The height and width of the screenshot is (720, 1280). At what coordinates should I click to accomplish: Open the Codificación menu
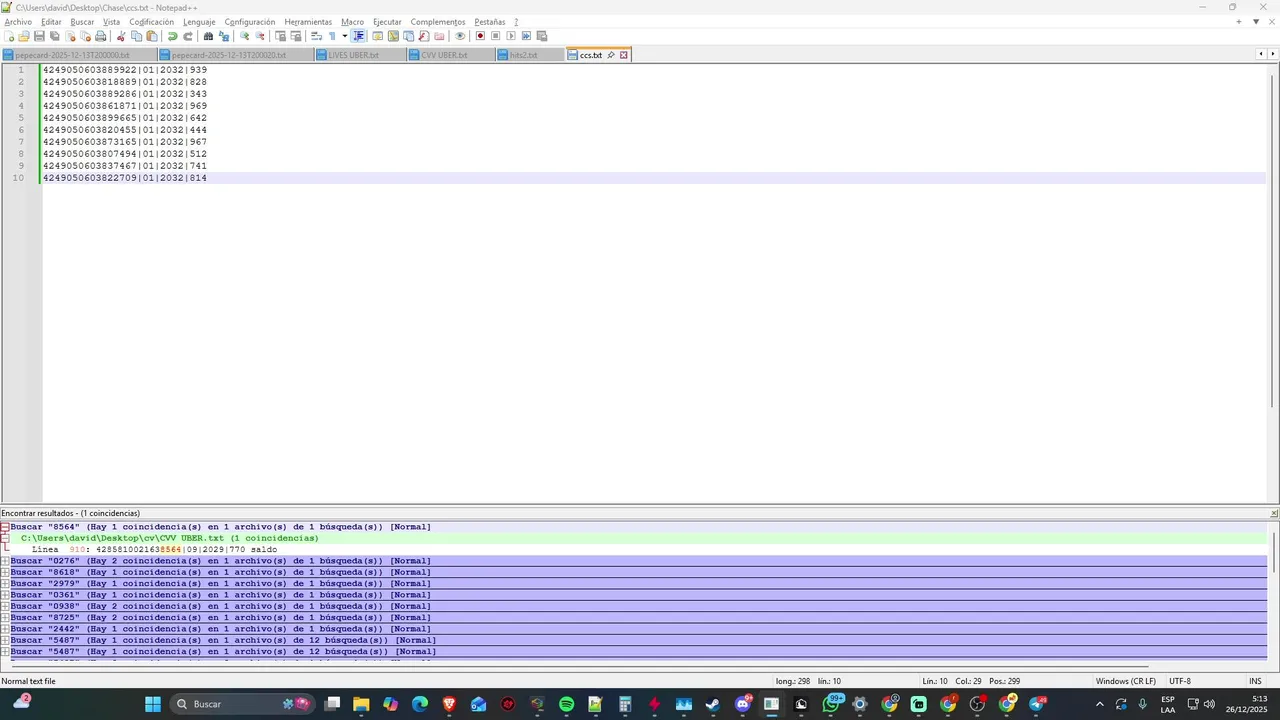[151, 22]
